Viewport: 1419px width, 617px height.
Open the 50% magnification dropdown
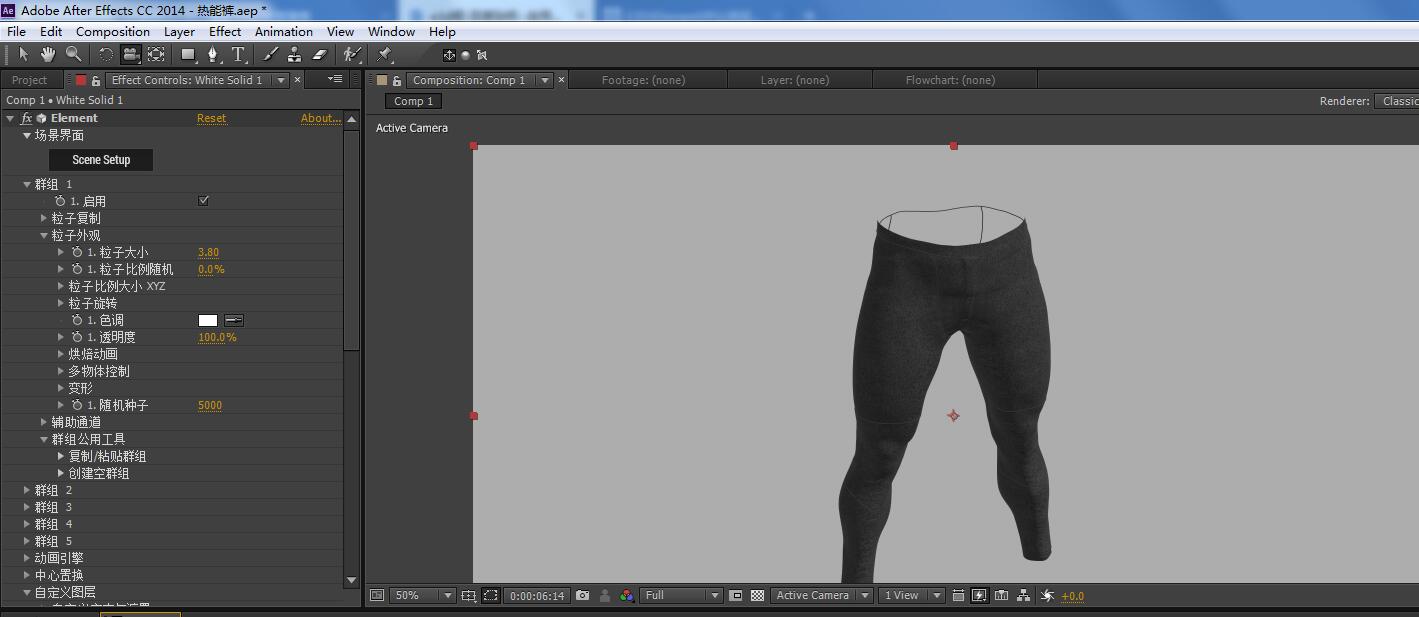tap(421, 595)
